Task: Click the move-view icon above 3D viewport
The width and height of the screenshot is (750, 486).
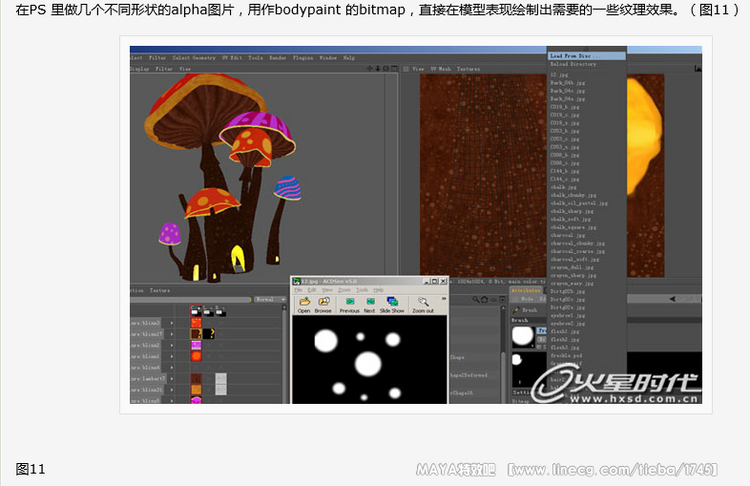Action: point(369,68)
